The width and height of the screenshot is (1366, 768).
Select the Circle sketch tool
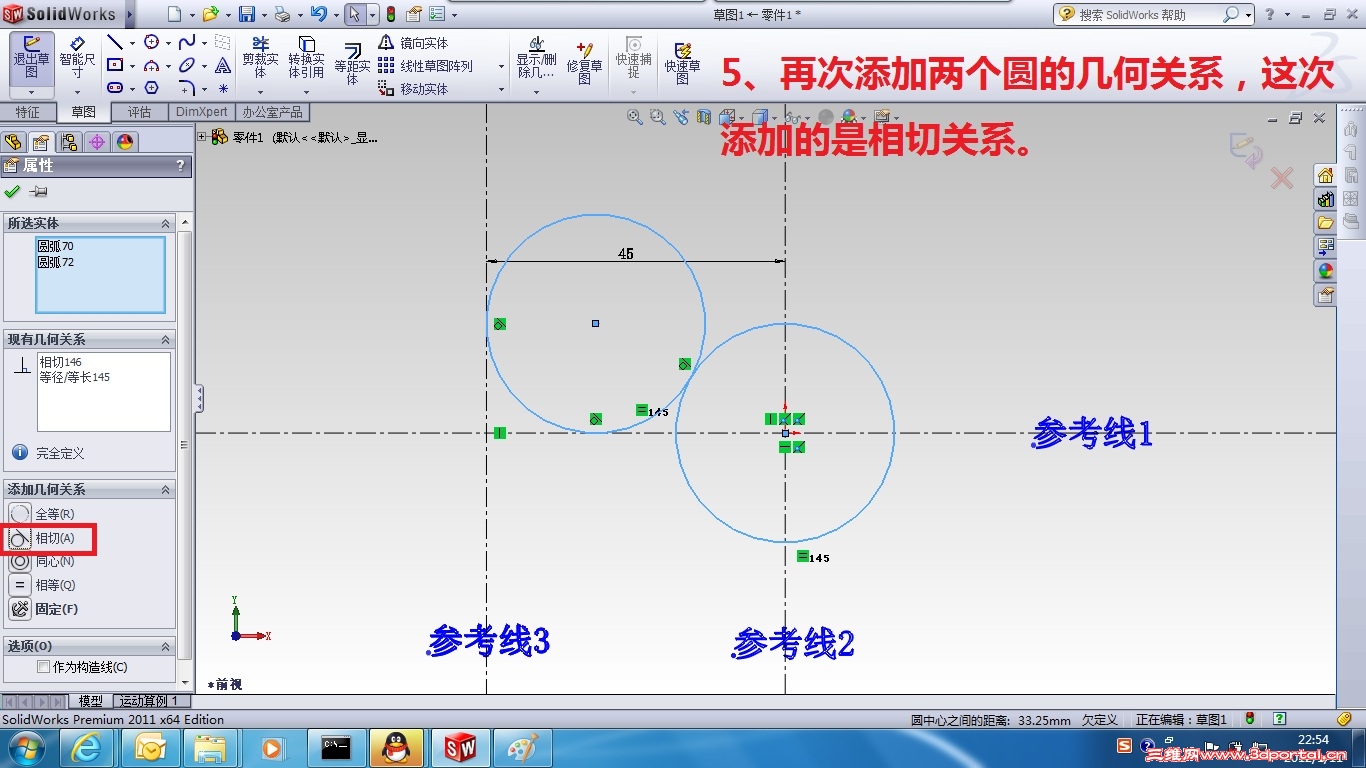(x=151, y=42)
